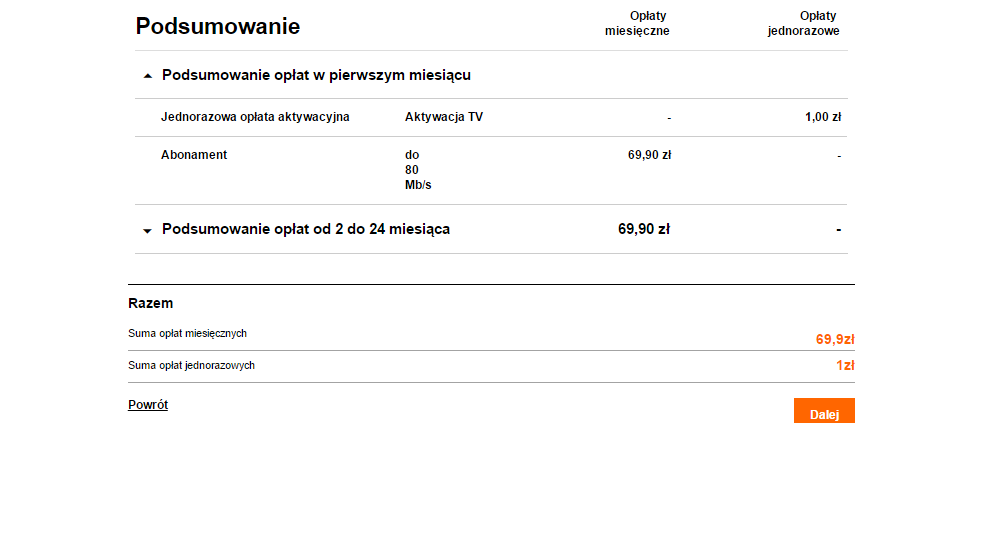Screen dimensions: 984x536
Task: Click the 69,90 zł amount in Abonament row
Action: pyautogui.click(x=649, y=155)
